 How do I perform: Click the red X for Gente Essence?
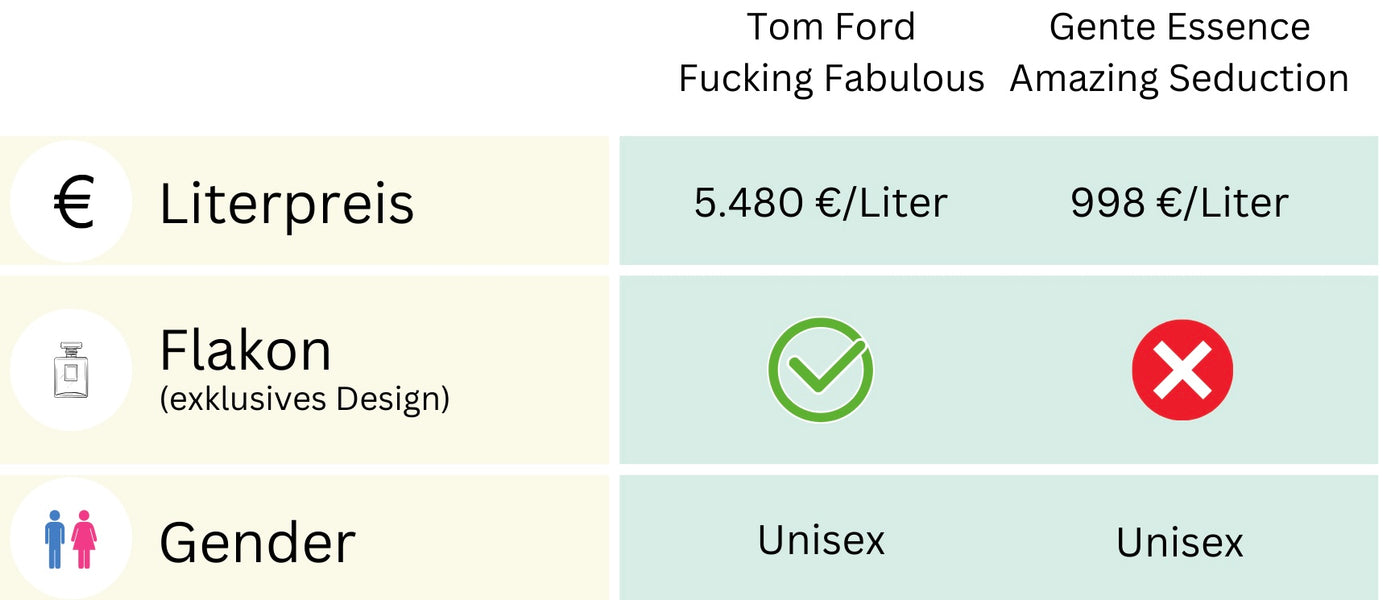pos(1182,370)
